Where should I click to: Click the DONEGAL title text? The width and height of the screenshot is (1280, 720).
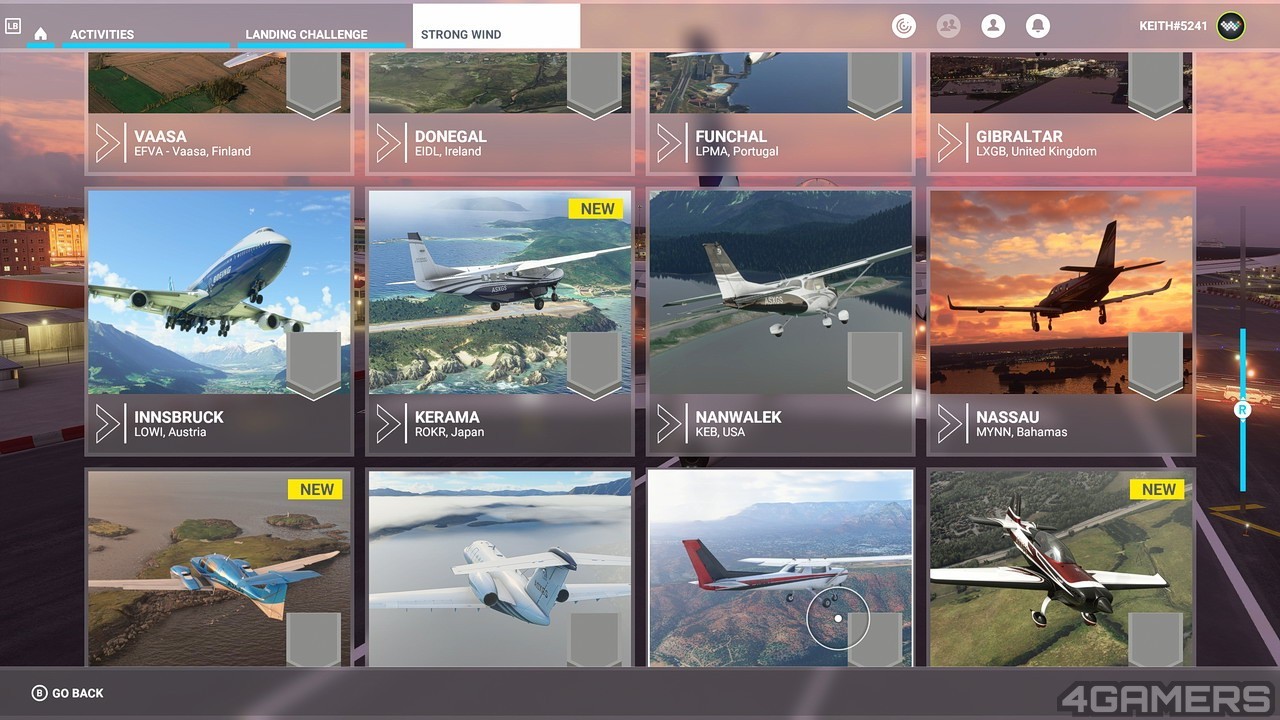(x=451, y=136)
